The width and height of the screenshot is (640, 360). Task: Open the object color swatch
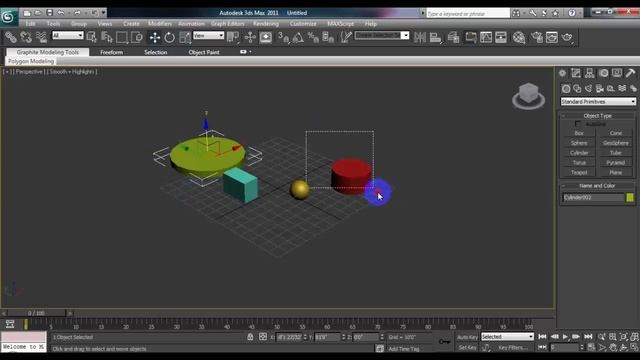point(630,198)
